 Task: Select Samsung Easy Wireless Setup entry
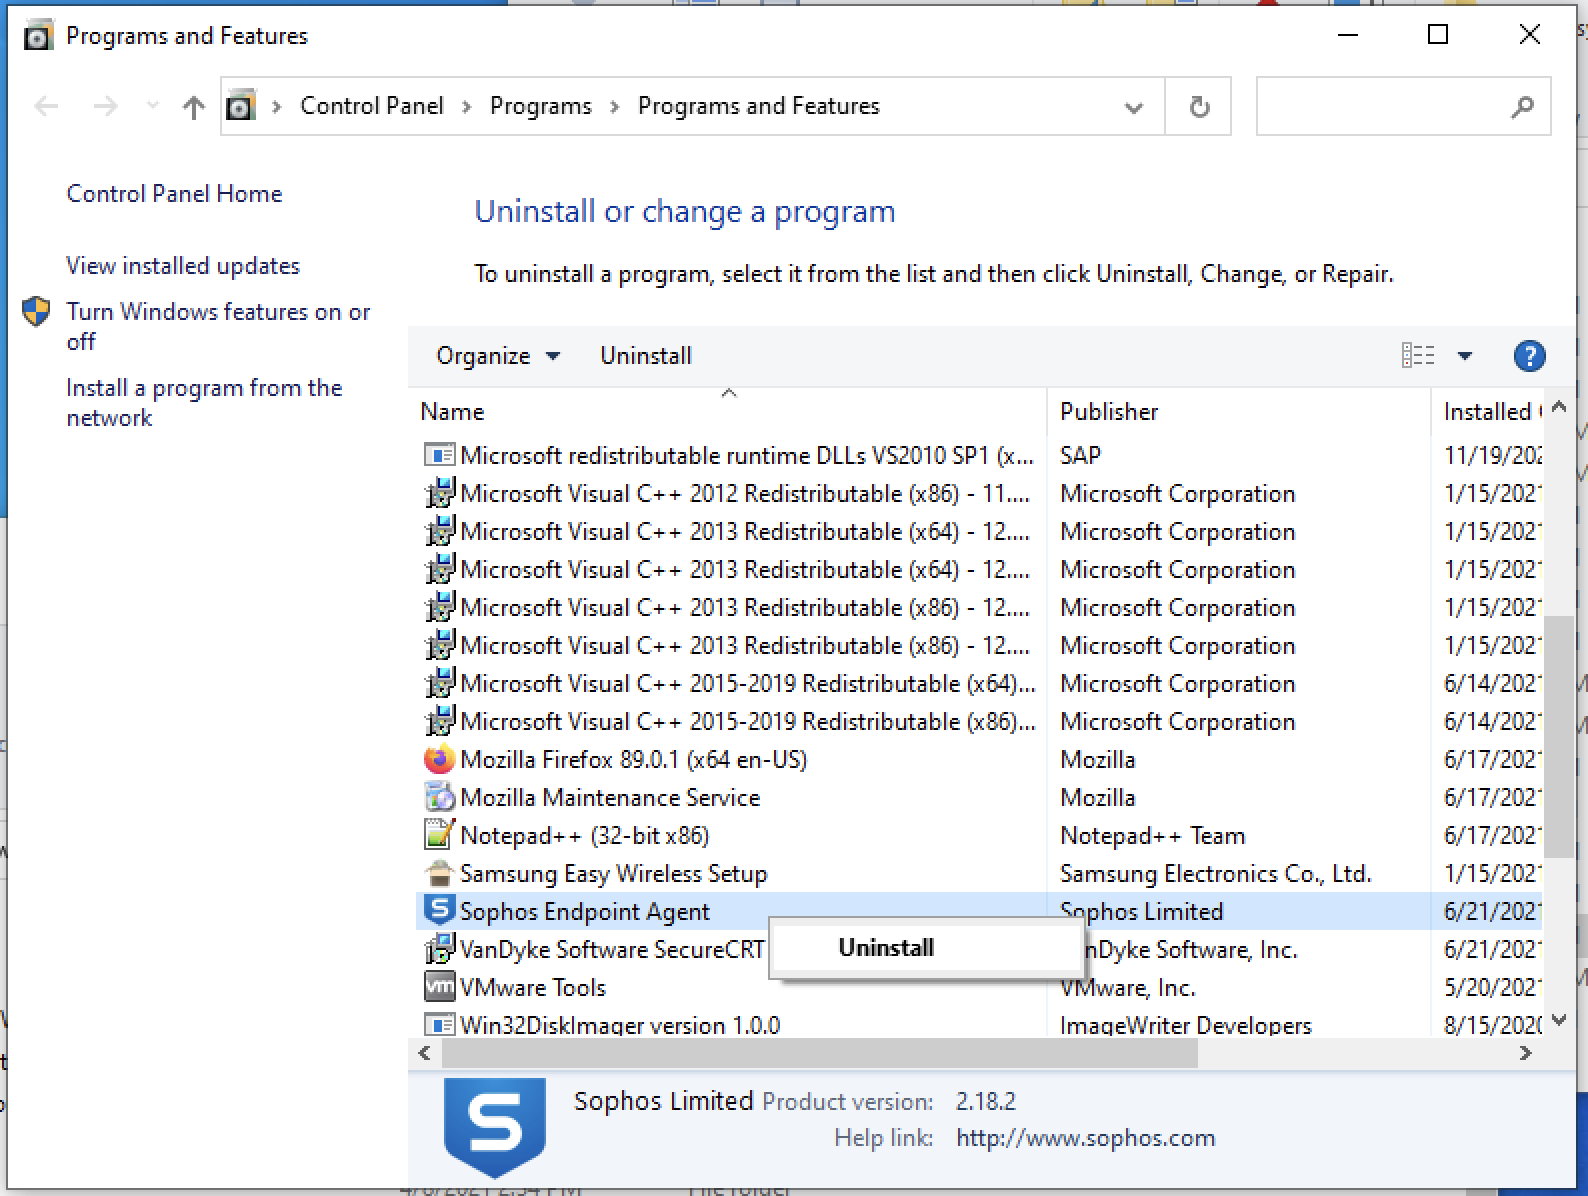coord(978,873)
